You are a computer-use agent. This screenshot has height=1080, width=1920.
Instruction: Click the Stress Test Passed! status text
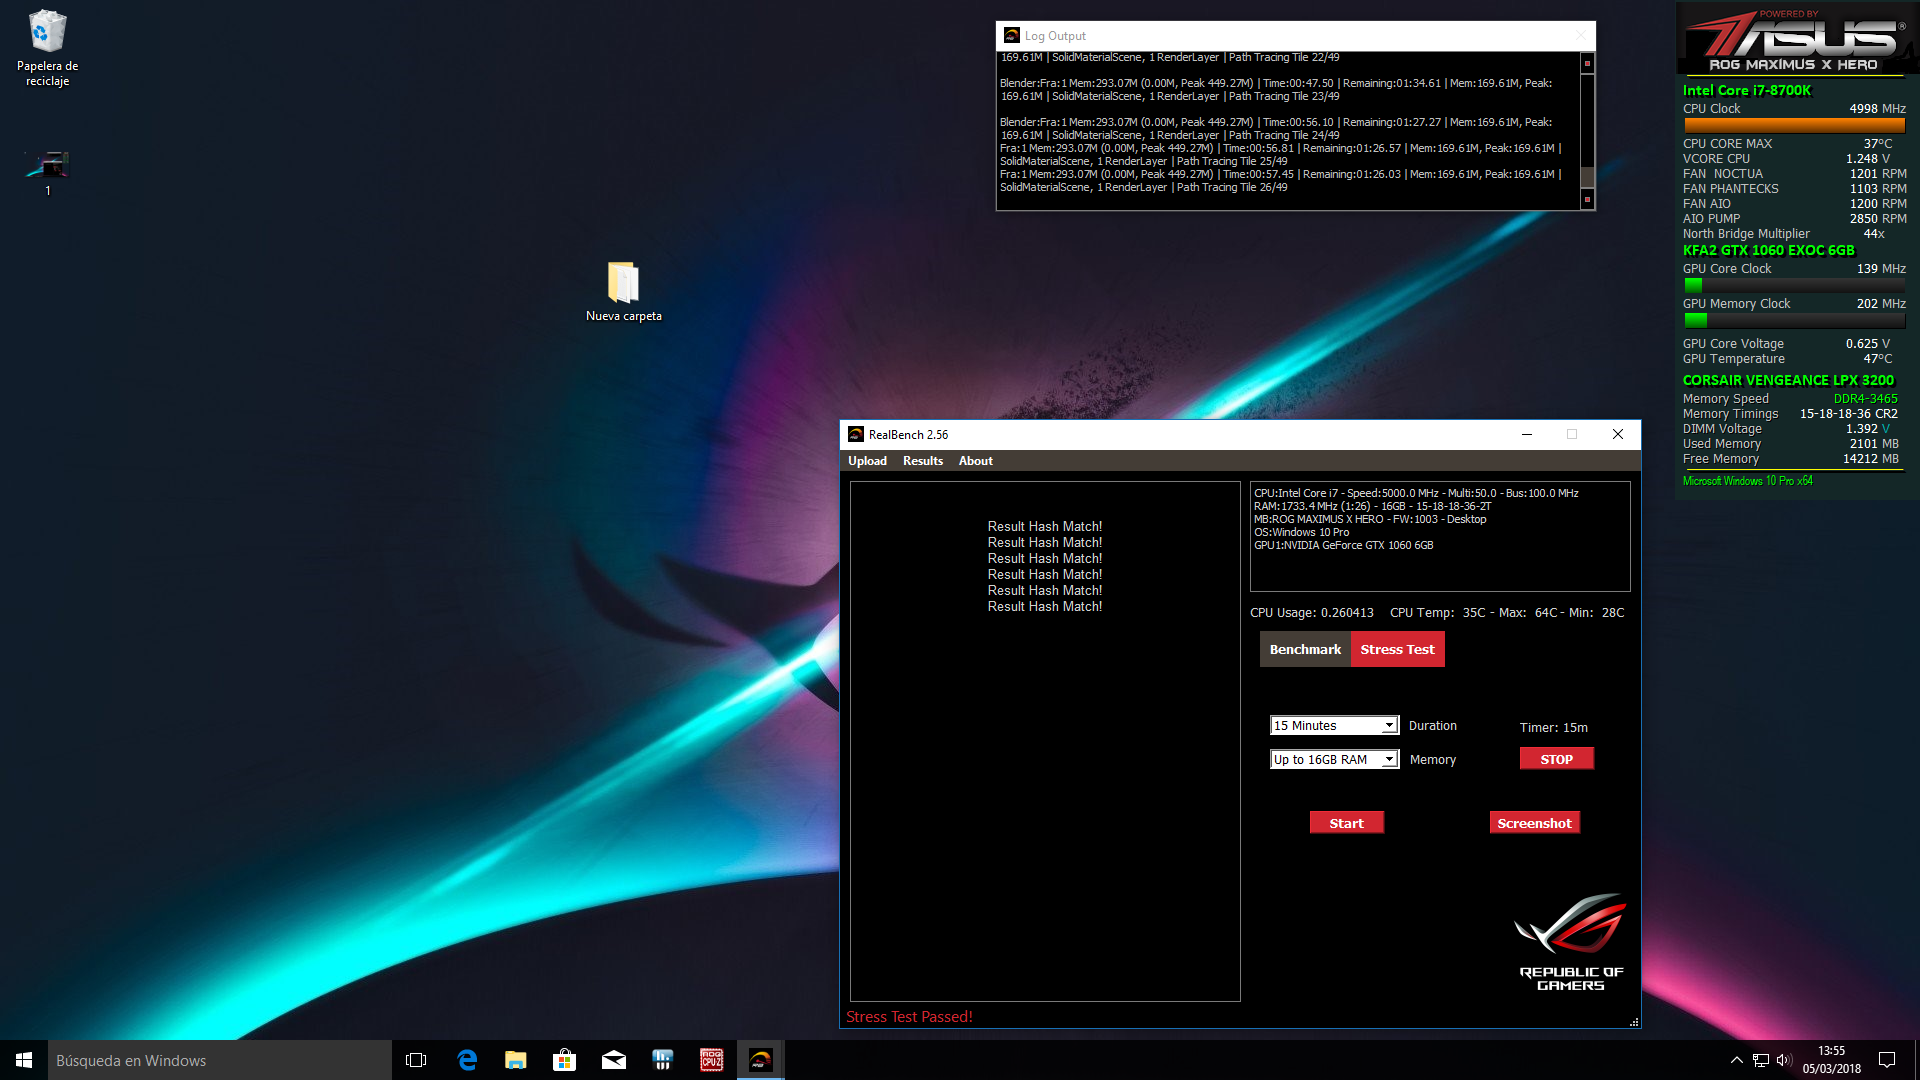pos(909,1016)
